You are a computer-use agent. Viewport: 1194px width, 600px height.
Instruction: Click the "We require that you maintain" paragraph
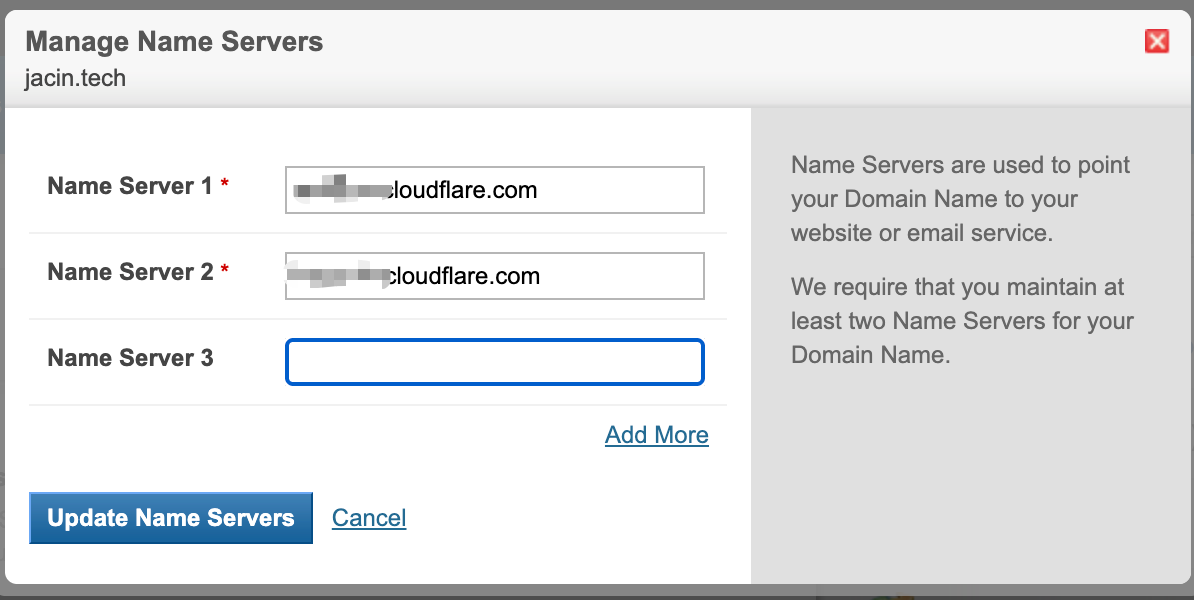[x=960, y=321]
